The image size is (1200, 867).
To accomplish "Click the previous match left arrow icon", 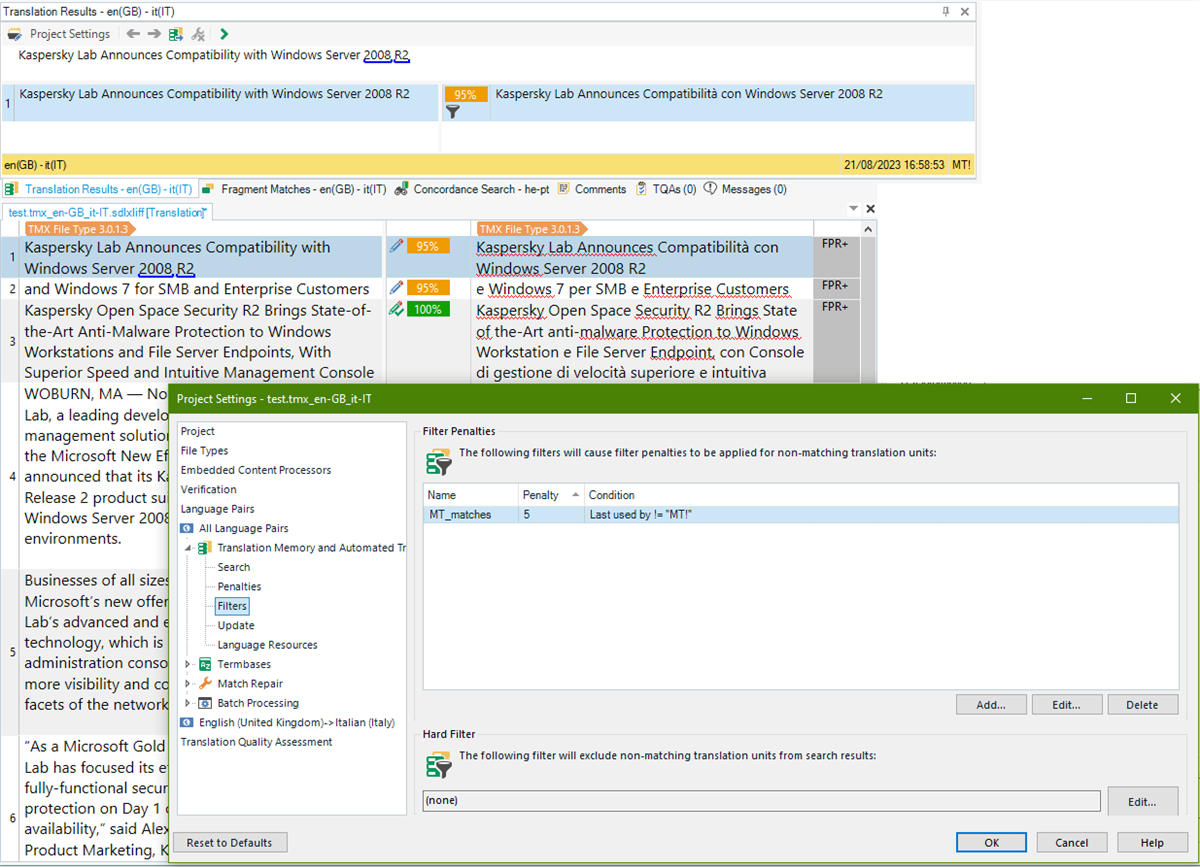I will 132,34.
